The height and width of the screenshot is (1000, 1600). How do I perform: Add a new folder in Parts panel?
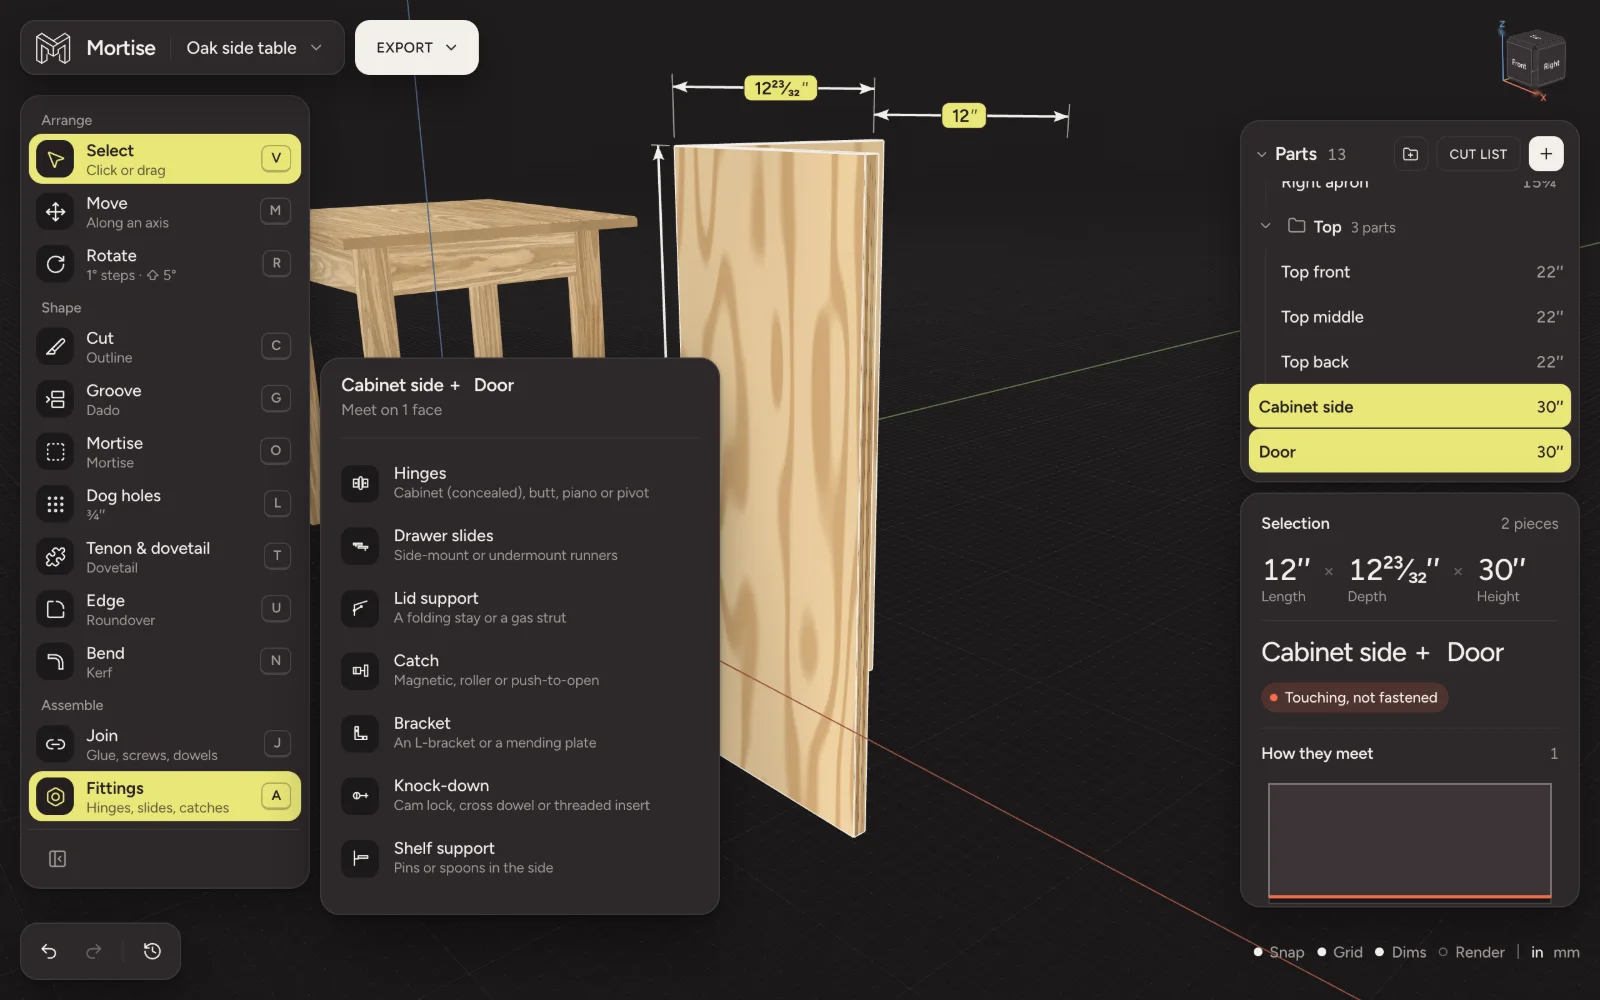(x=1410, y=154)
